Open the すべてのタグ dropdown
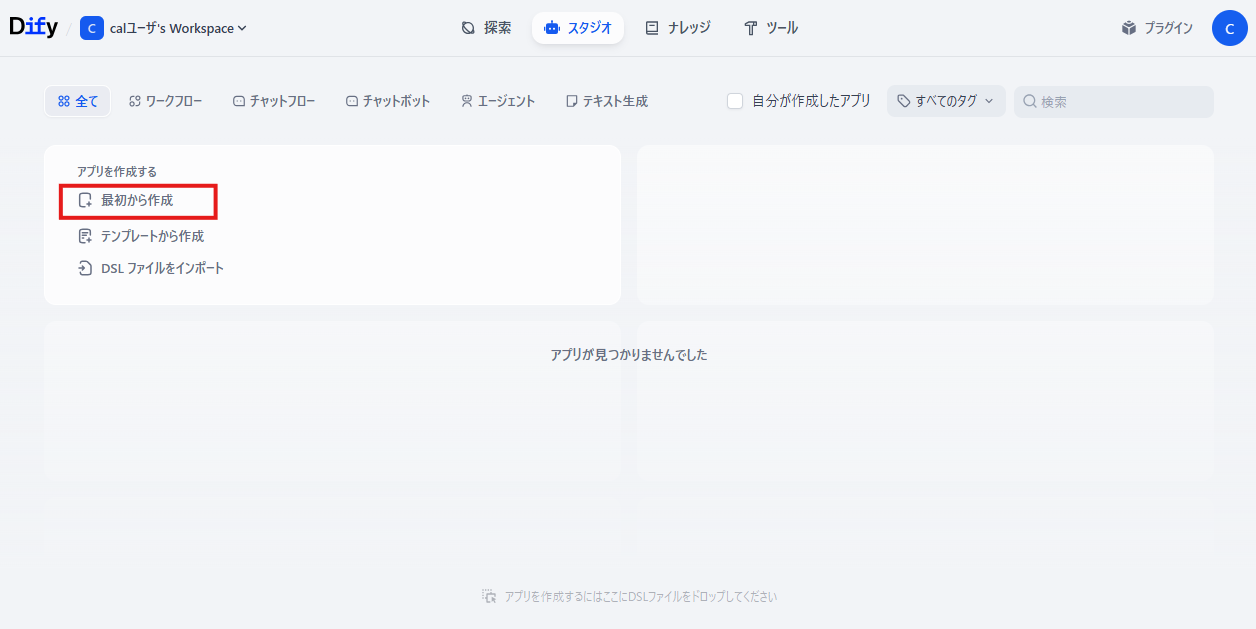 (x=944, y=100)
